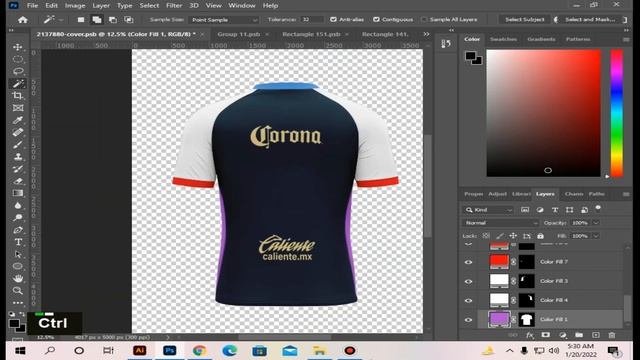
Task: Open the Fill slider dropdown arrow
Action: pos(596,236)
